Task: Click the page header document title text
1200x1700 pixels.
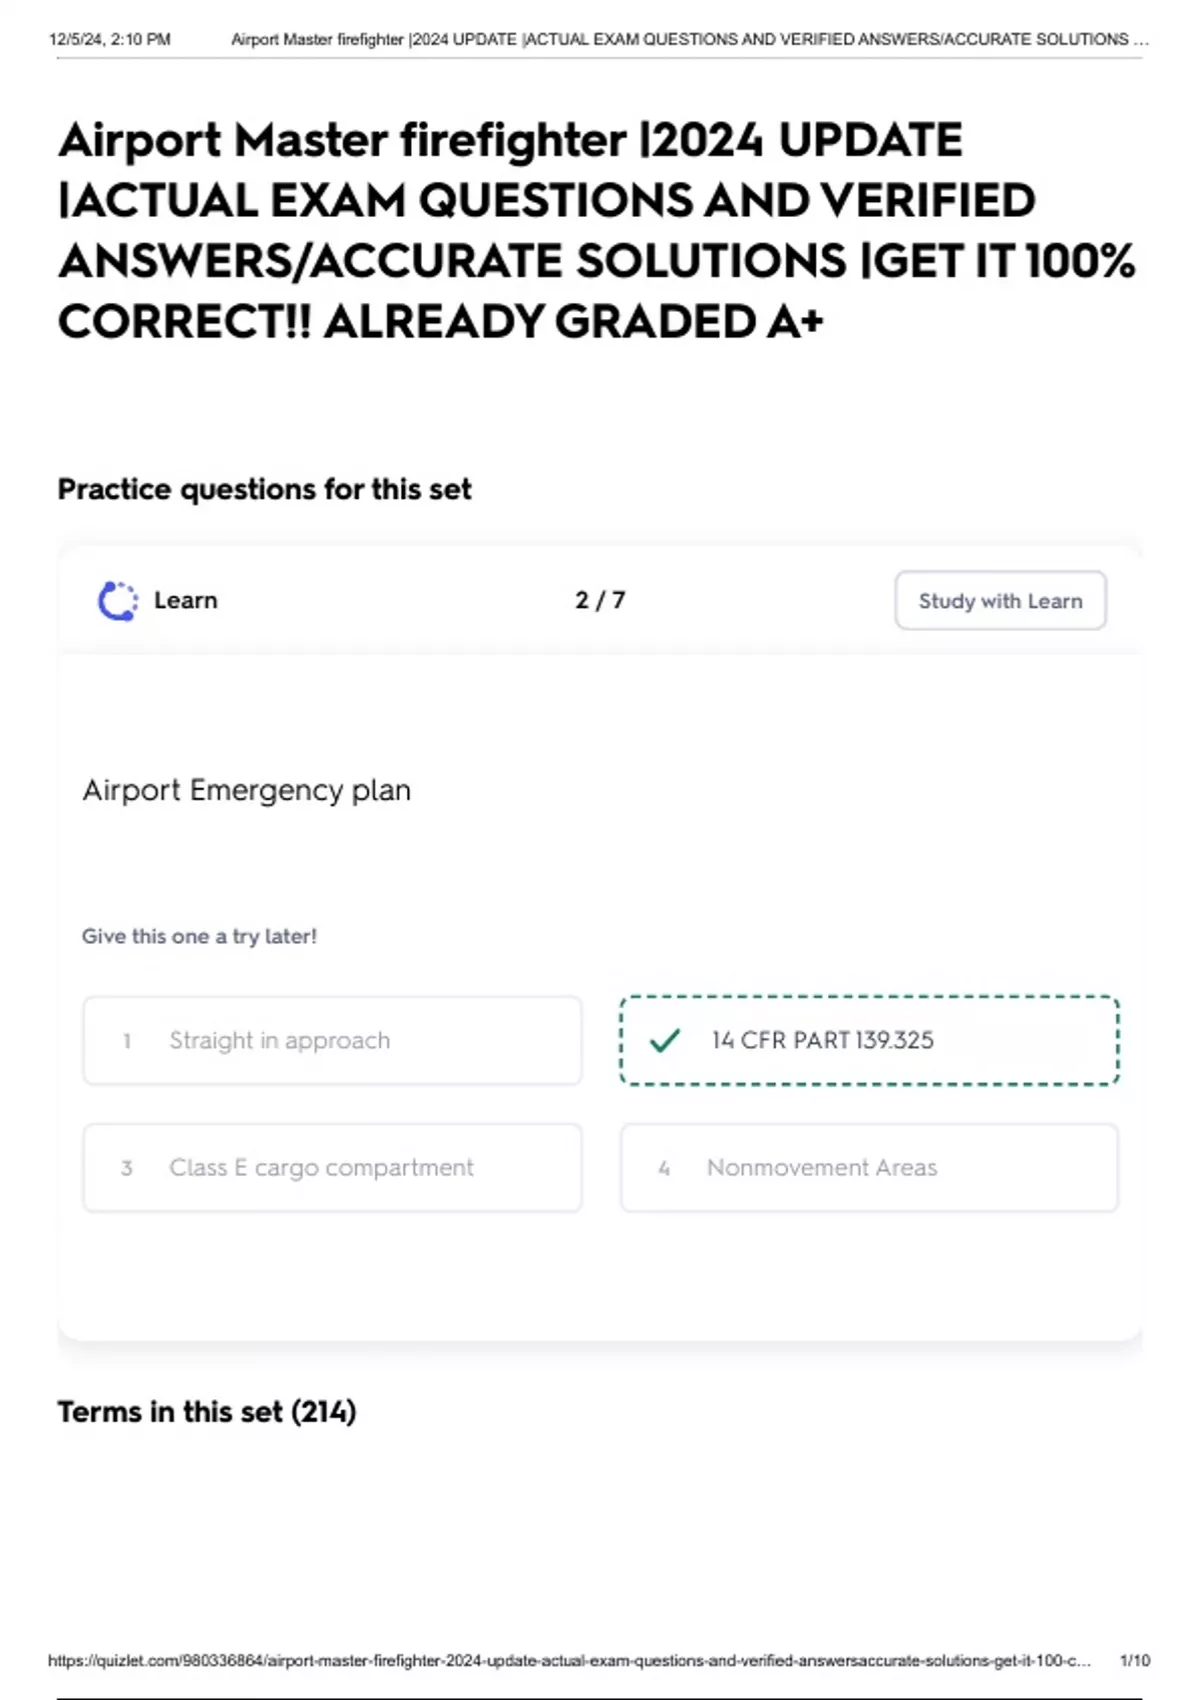Action: click(x=690, y=39)
